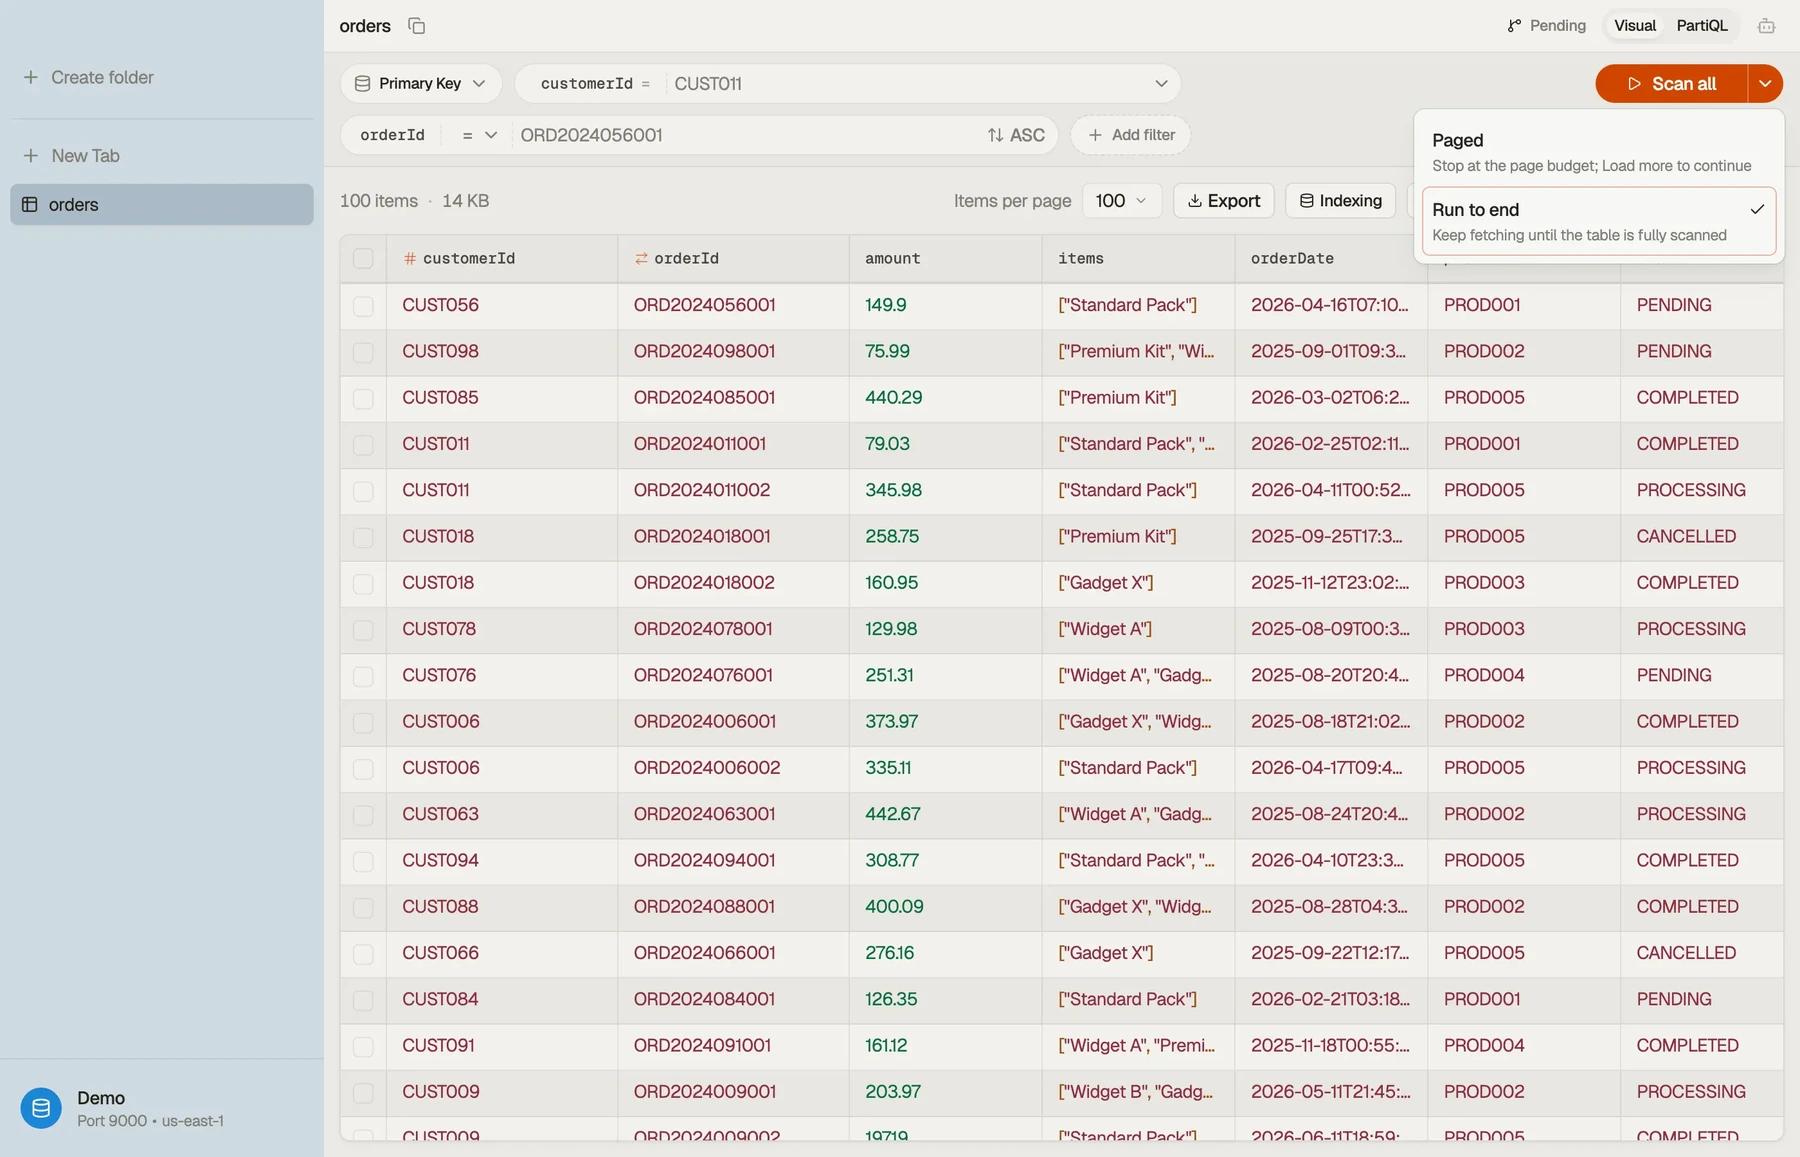This screenshot has width=1800, height=1157.
Task: Click the Add filter button
Action: pos(1130,135)
